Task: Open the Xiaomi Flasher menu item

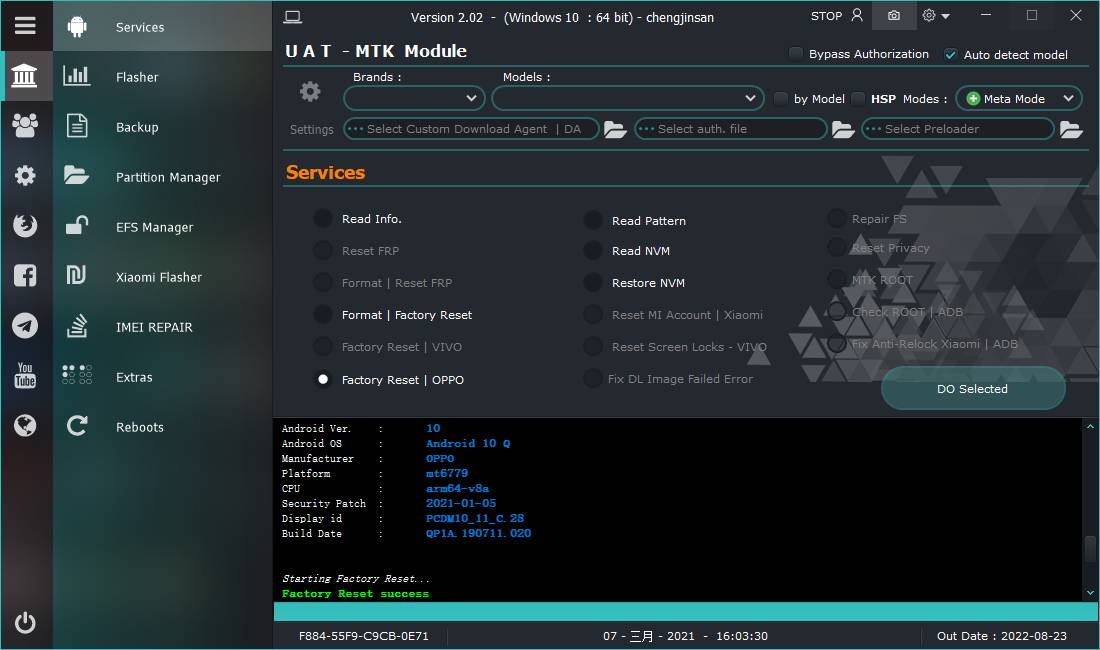Action: [163, 277]
